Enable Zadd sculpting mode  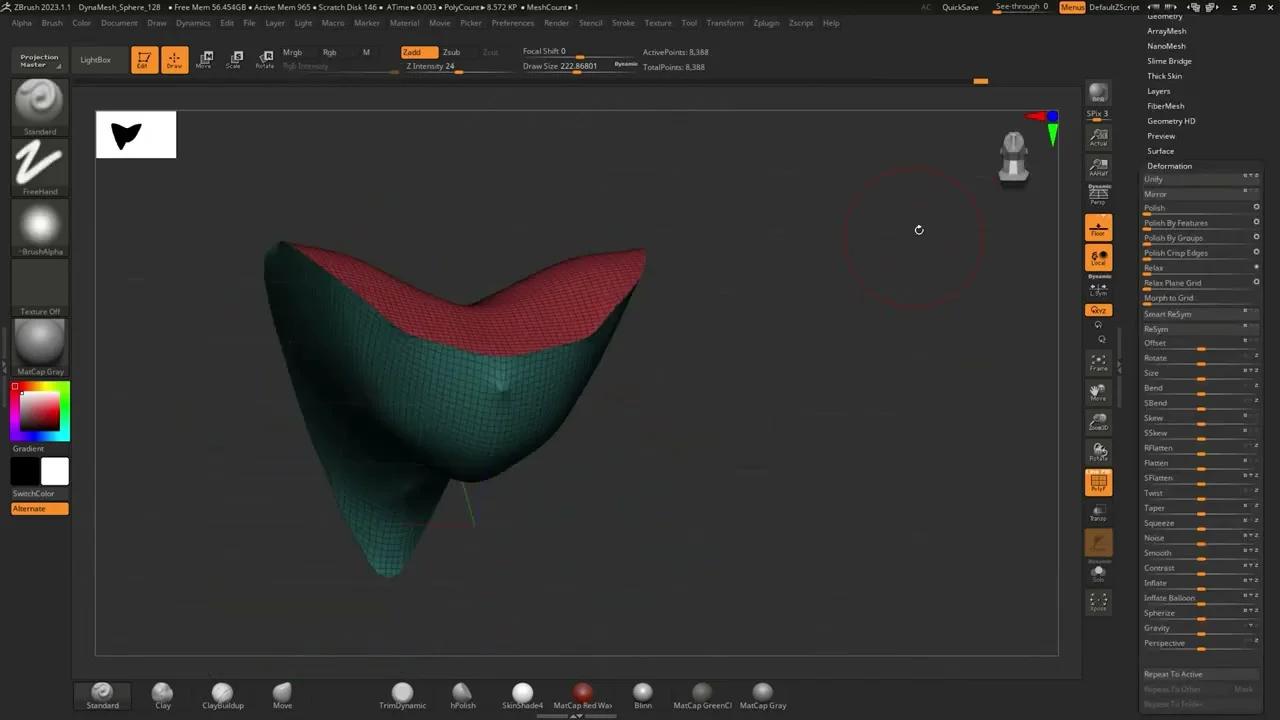tap(412, 51)
